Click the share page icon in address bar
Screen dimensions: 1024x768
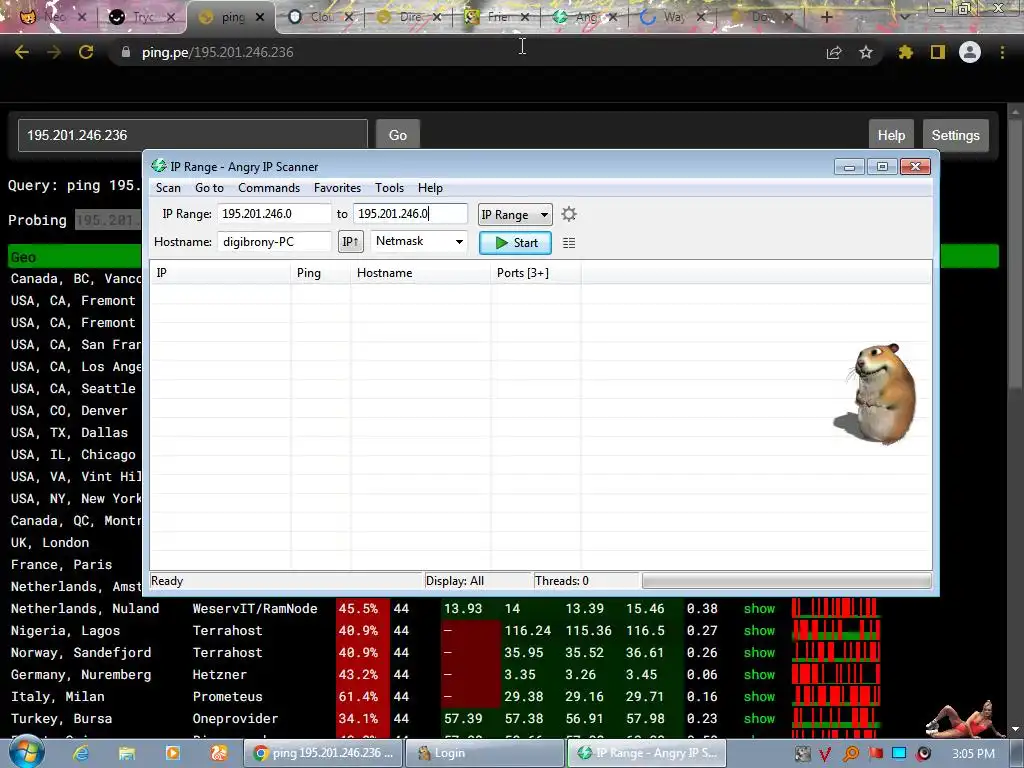[x=834, y=52]
